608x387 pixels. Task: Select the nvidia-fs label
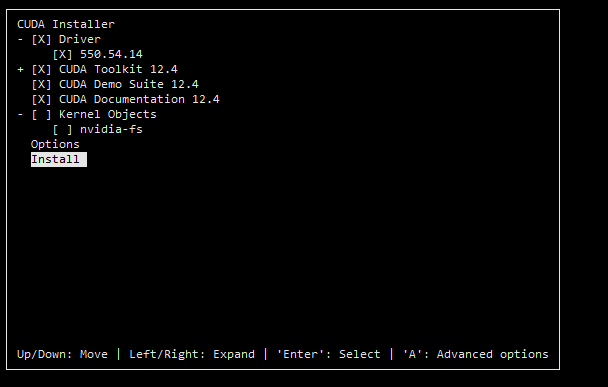[x=111, y=130]
